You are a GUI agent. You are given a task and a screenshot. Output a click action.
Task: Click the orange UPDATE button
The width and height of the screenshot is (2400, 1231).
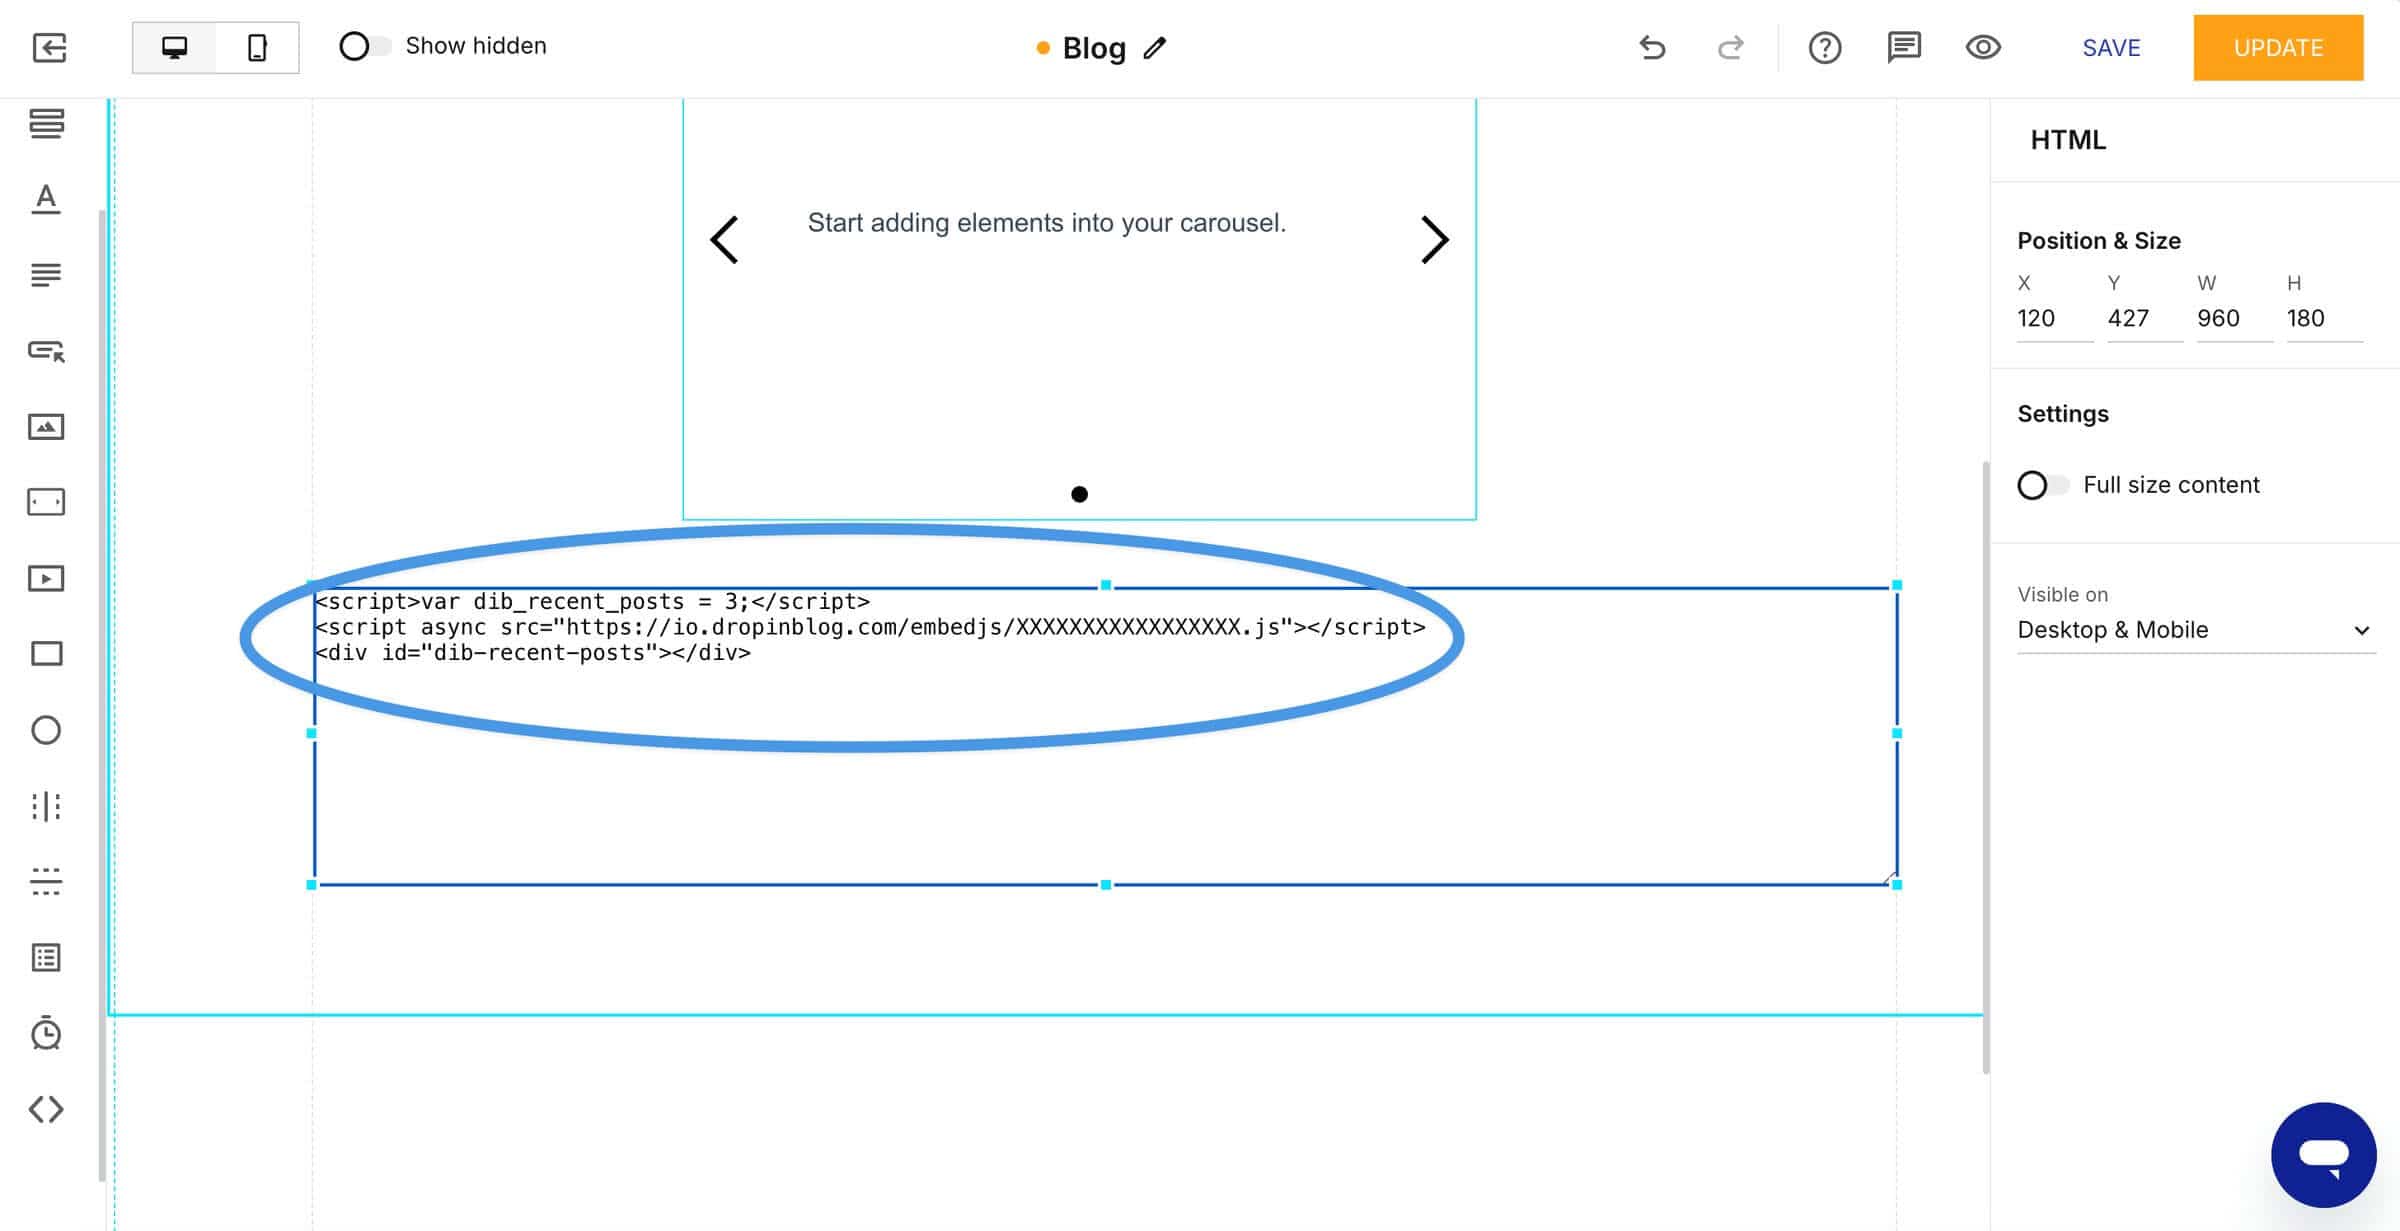pos(2278,48)
